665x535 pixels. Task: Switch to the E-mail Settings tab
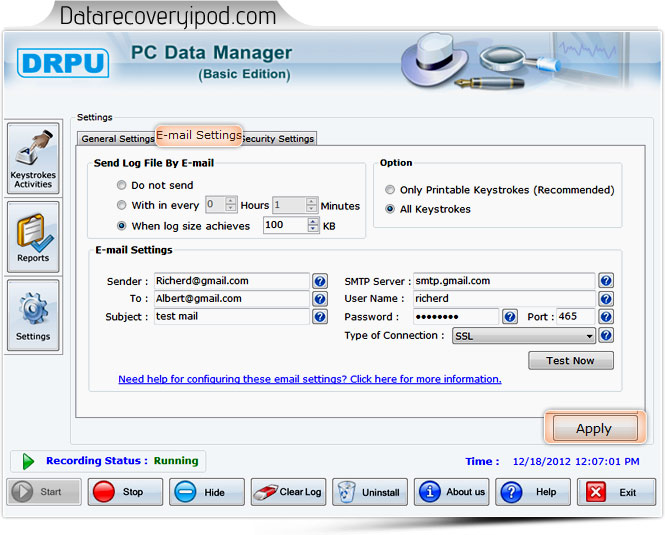pyautogui.click(x=199, y=135)
